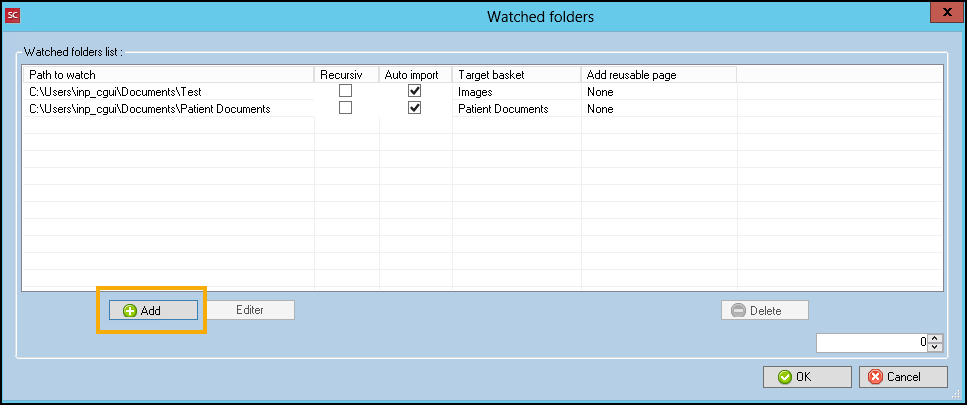Click the spinner down arrow

click(x=935, y=347)
